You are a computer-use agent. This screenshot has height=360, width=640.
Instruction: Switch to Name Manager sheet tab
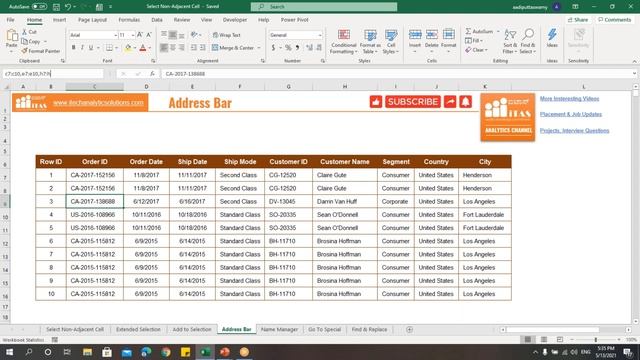[279, 329]
